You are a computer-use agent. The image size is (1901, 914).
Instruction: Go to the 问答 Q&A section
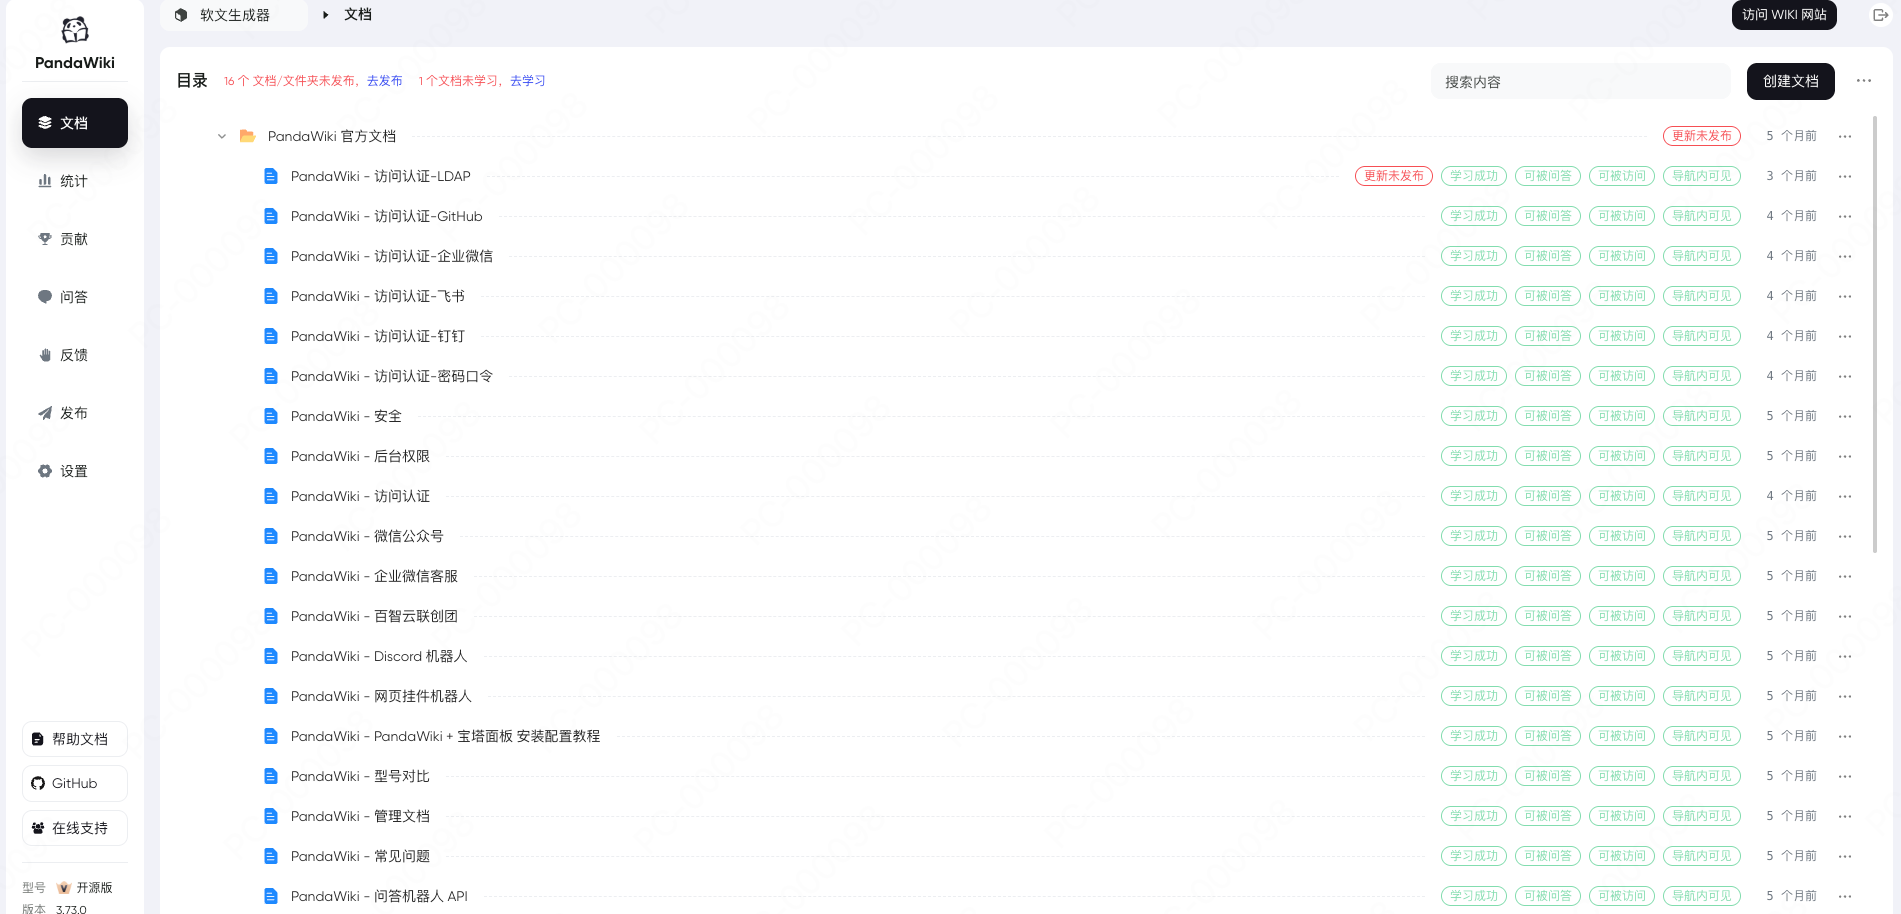[x=75, y=297]
